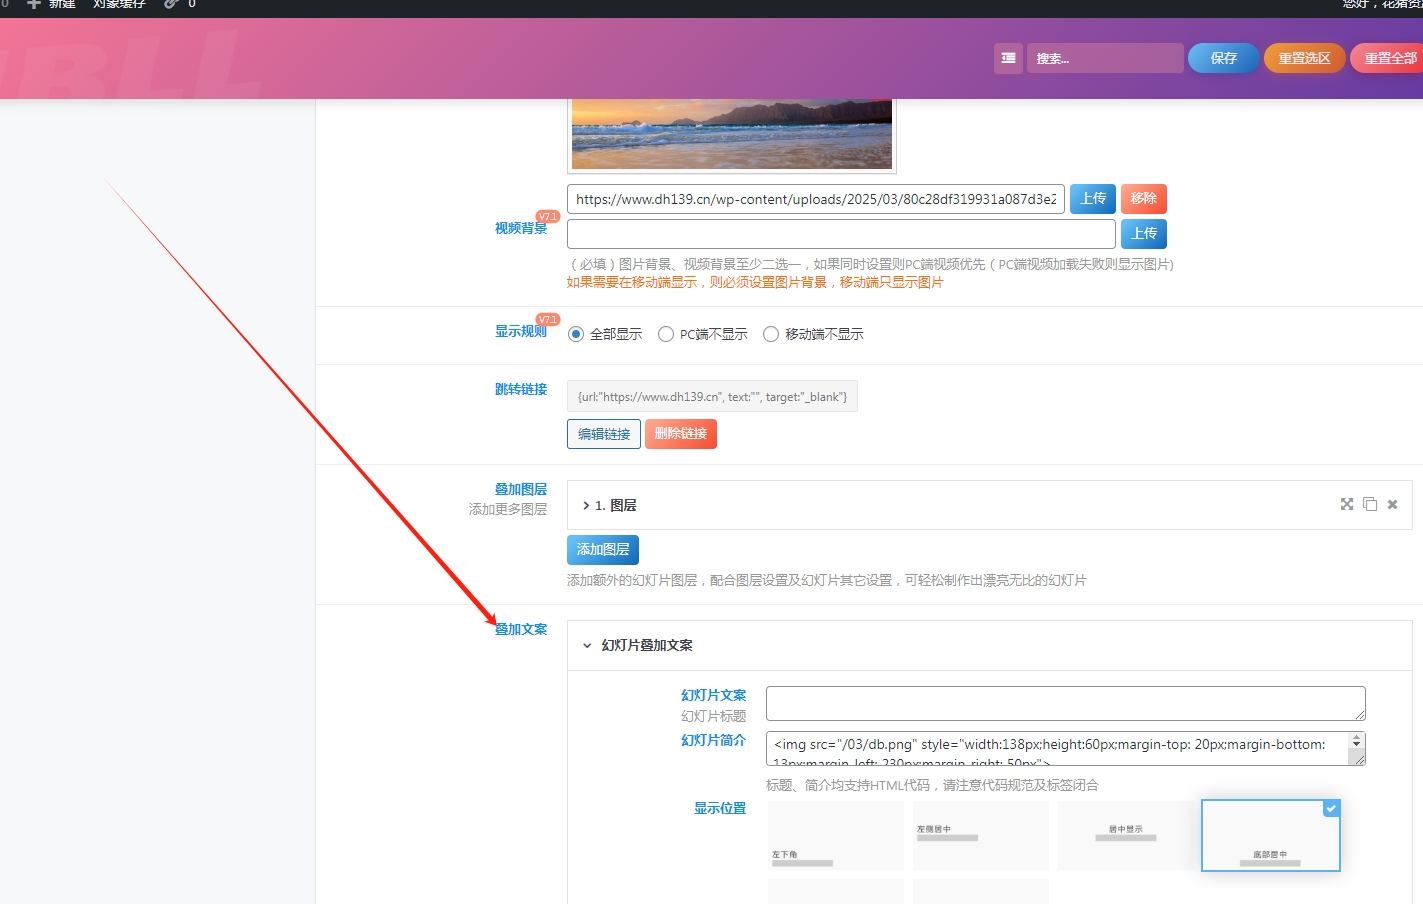Click the beach background image preview
The width and height of the screenshot is (1423, 904).
pos(732,134)
